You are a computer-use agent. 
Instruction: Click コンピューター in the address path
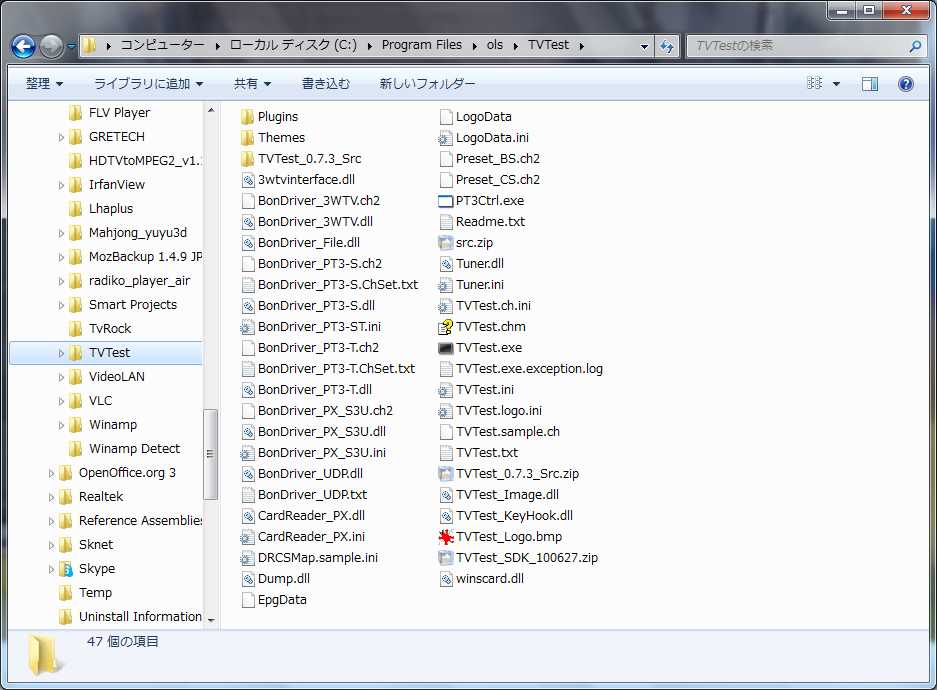click(163, 45)
